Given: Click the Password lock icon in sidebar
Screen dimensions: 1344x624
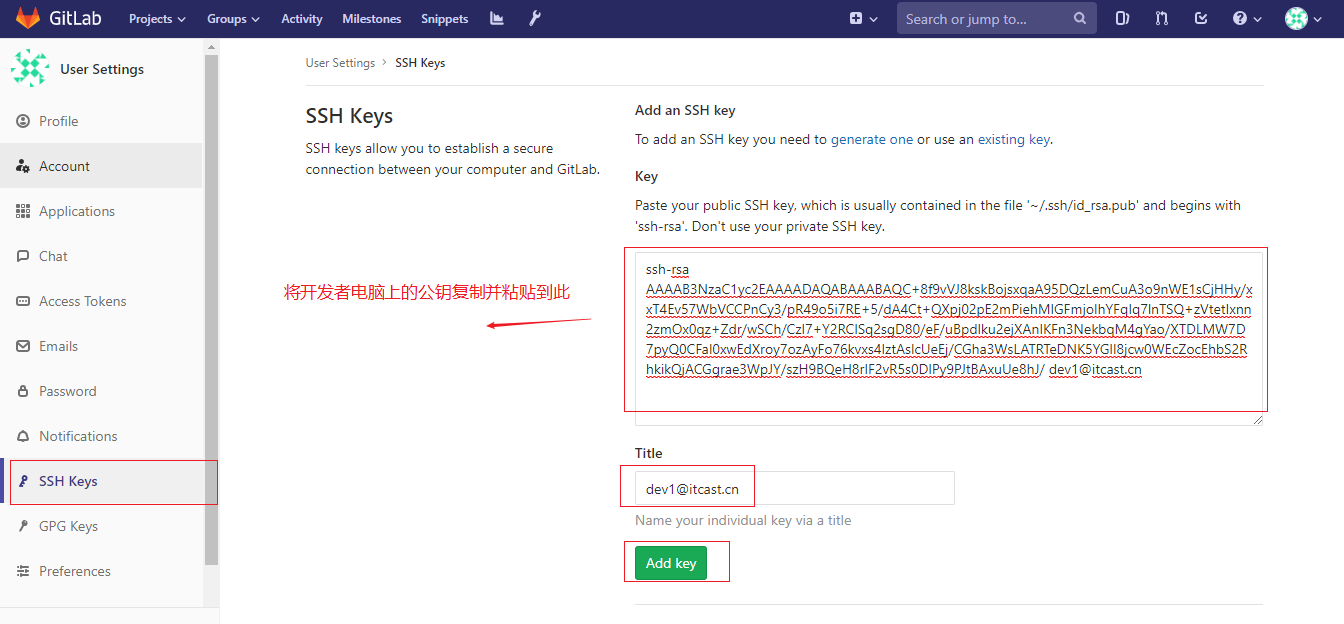Looking at the screenshot, I should click(x=23, y=391).
